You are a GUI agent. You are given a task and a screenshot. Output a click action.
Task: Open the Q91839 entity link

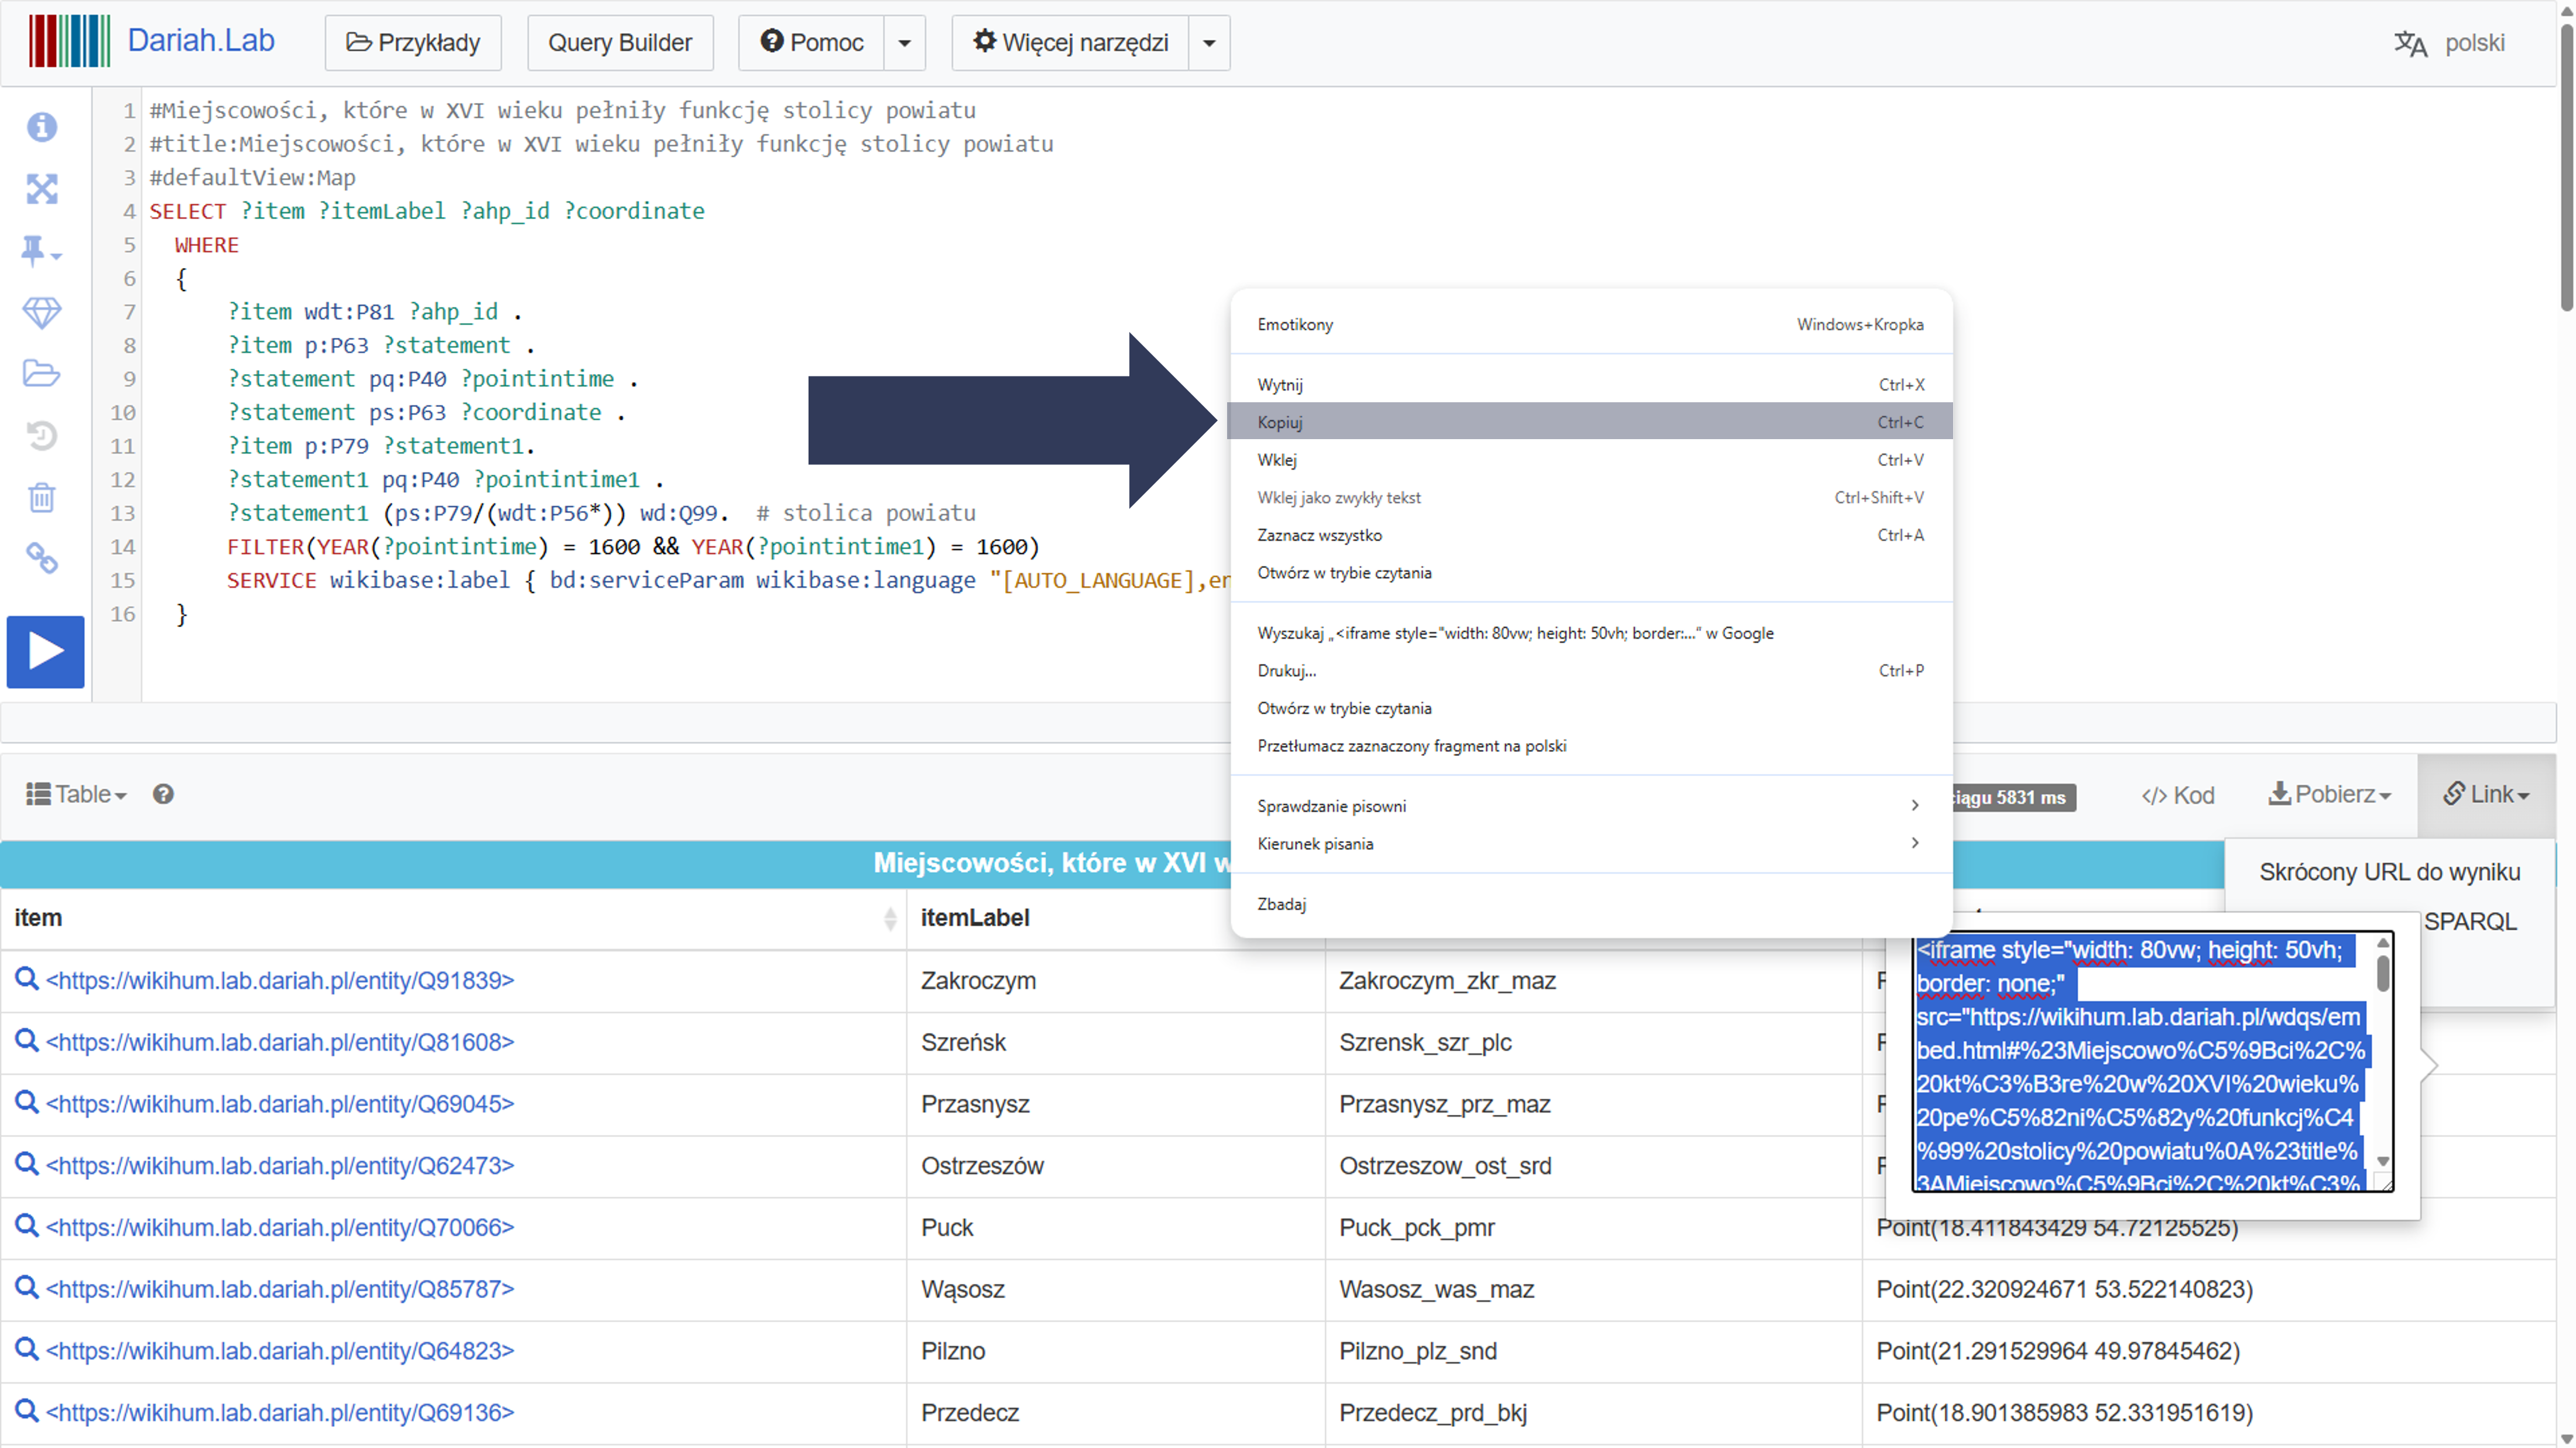click(280, 980)
